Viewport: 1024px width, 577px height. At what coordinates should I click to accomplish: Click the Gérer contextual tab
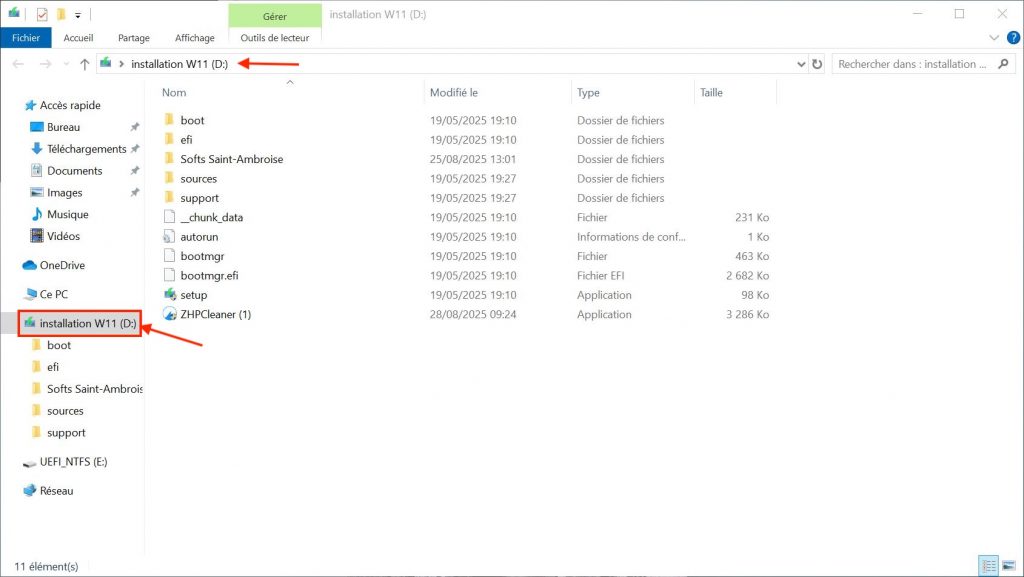pos(275,16)
